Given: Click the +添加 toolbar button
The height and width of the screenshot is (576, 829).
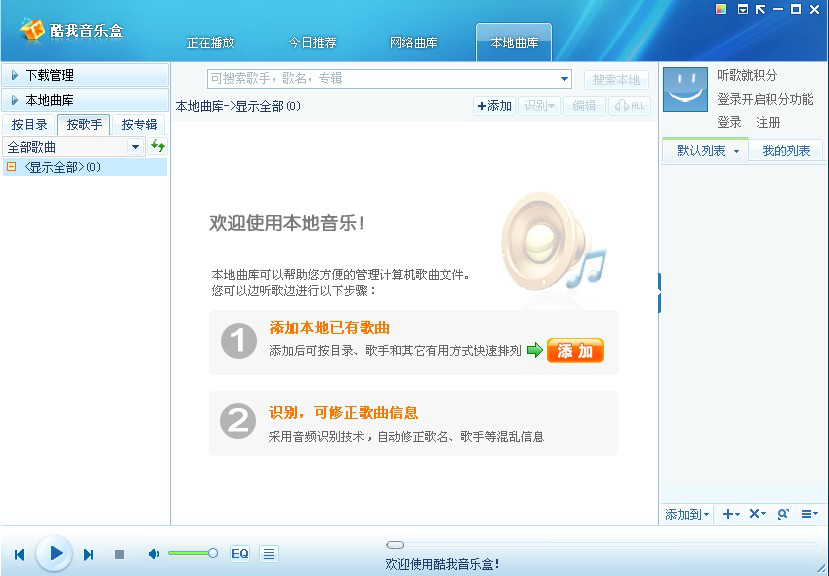Looking at the screenshot, I should 494,106.
